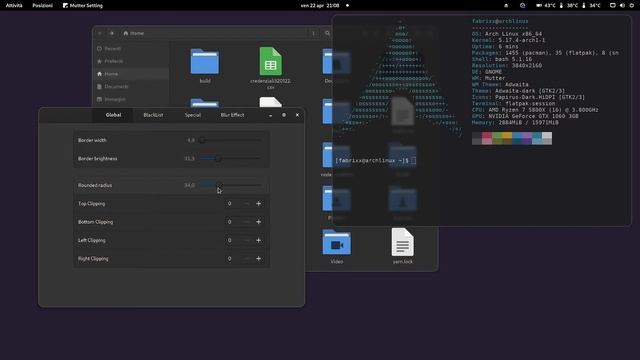Open the Video folder in Files window

[337, 247]
